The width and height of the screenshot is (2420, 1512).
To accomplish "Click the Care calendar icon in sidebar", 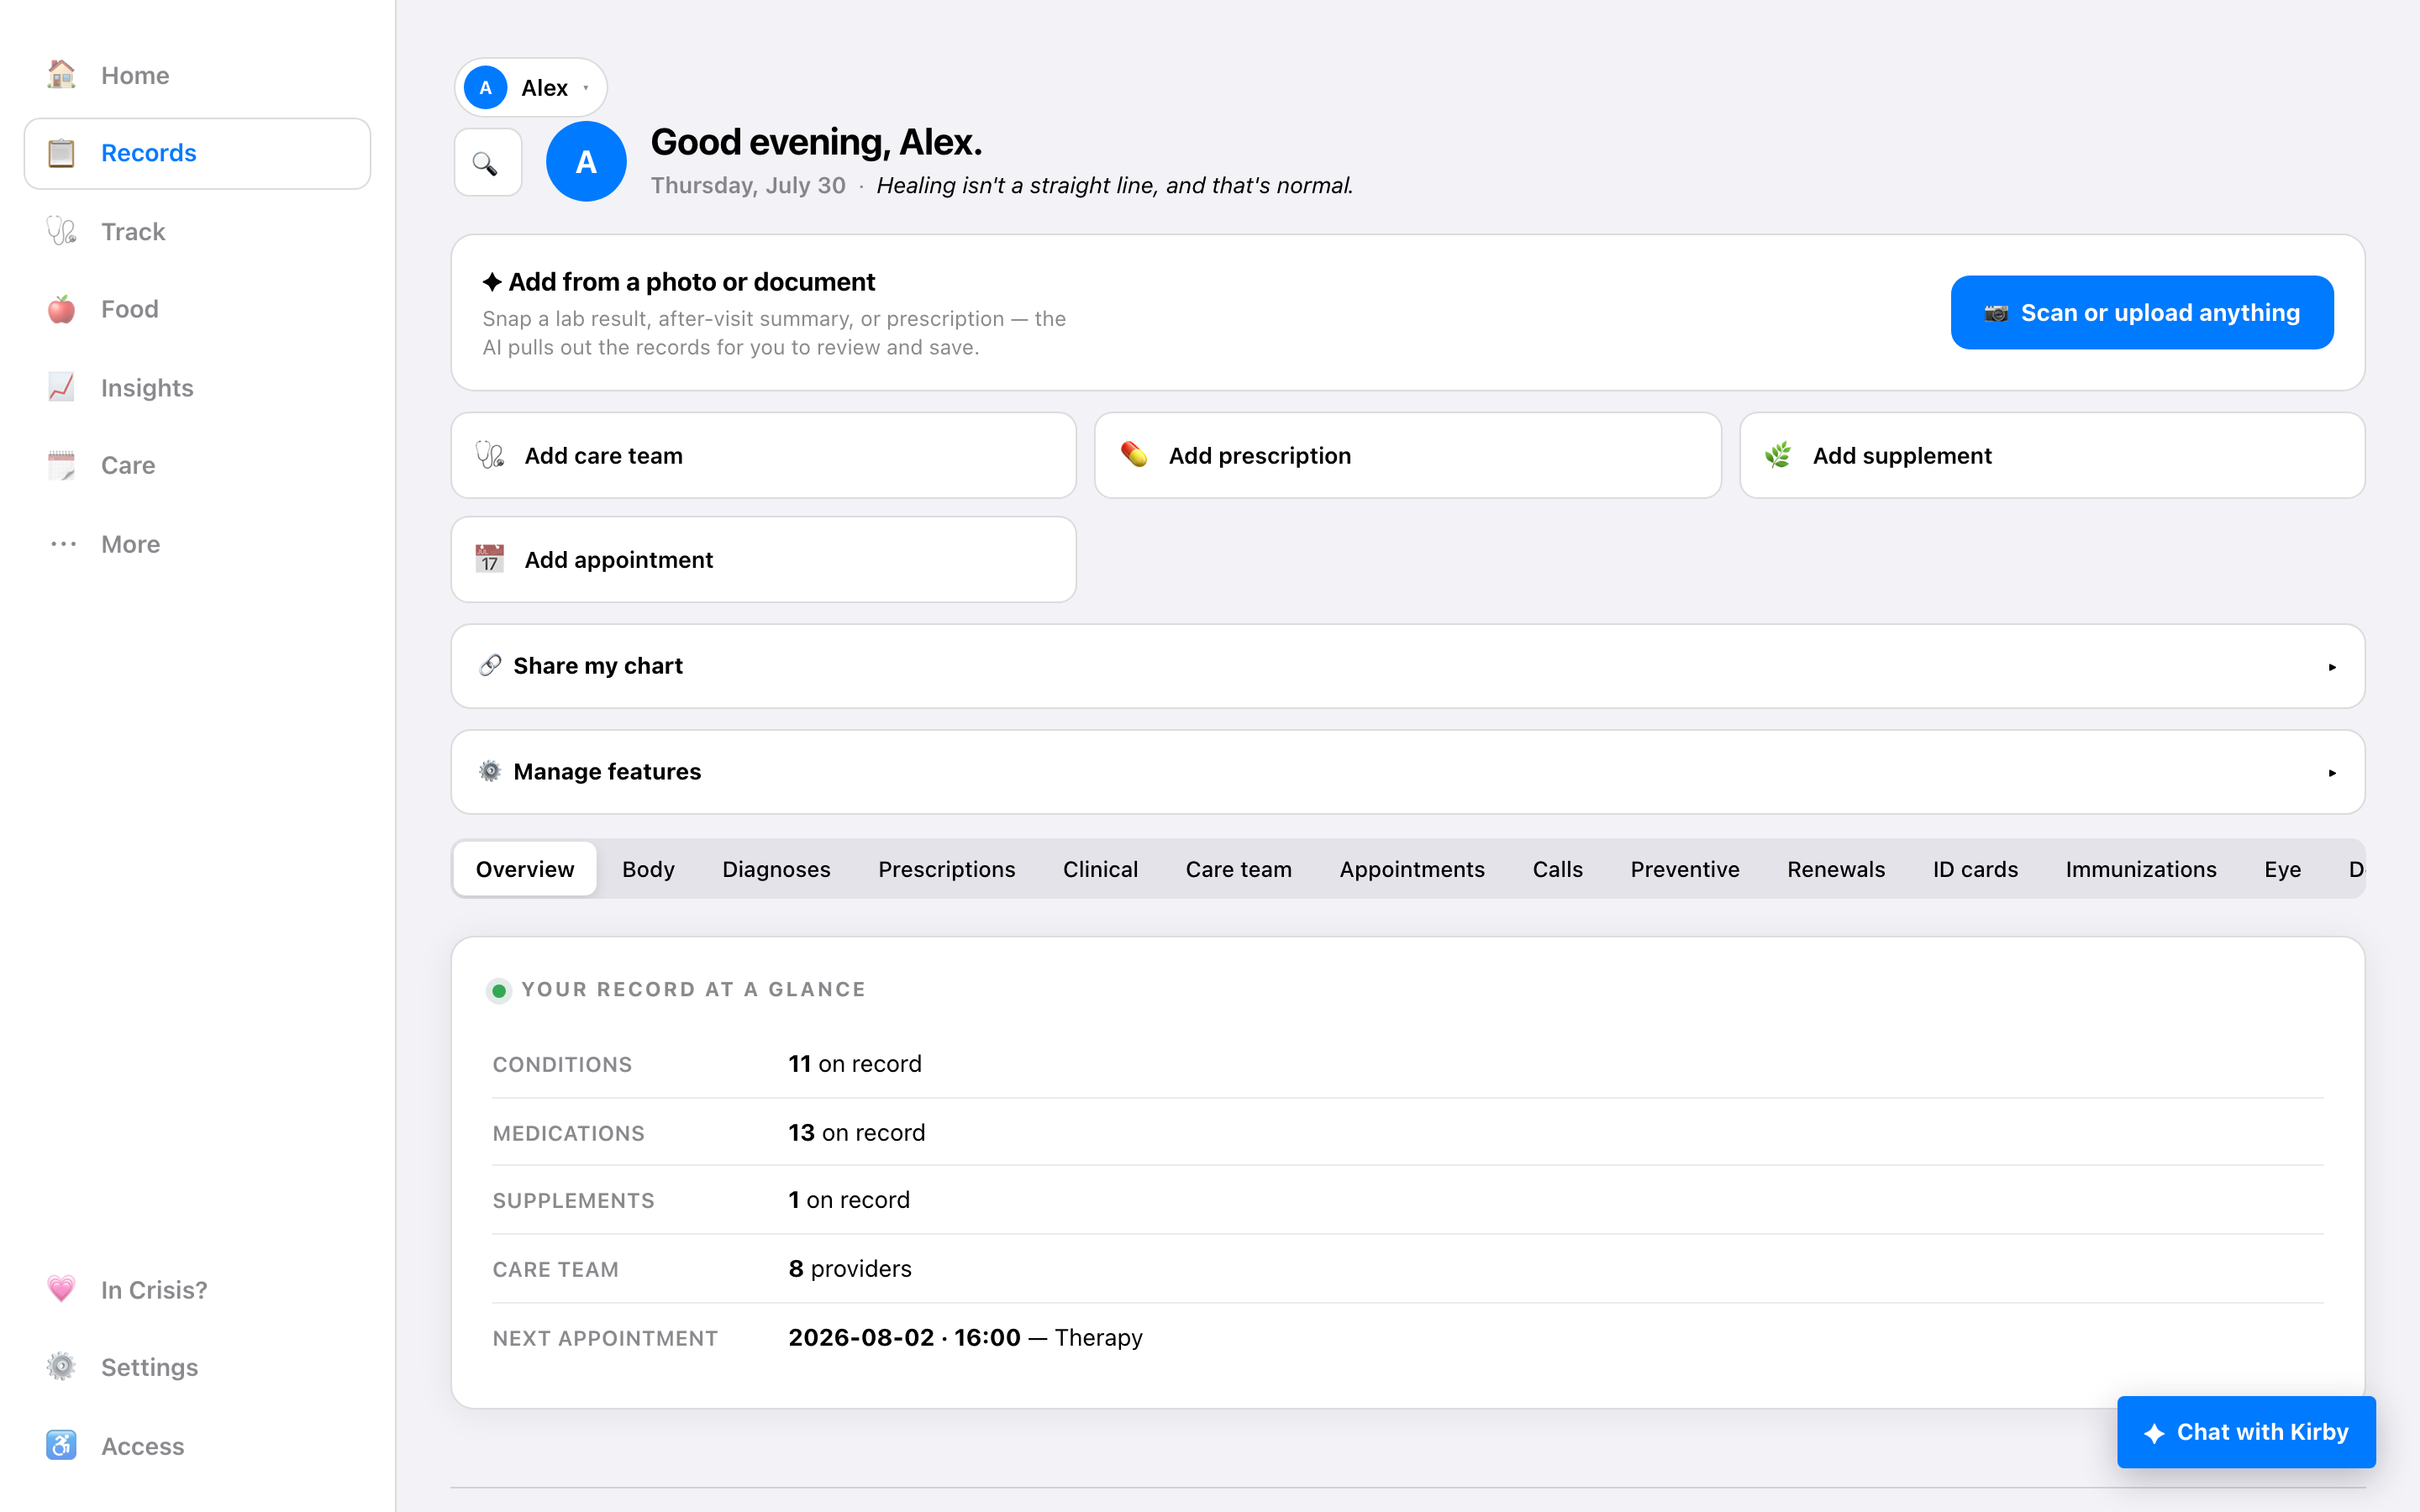I will pos(61,465).
